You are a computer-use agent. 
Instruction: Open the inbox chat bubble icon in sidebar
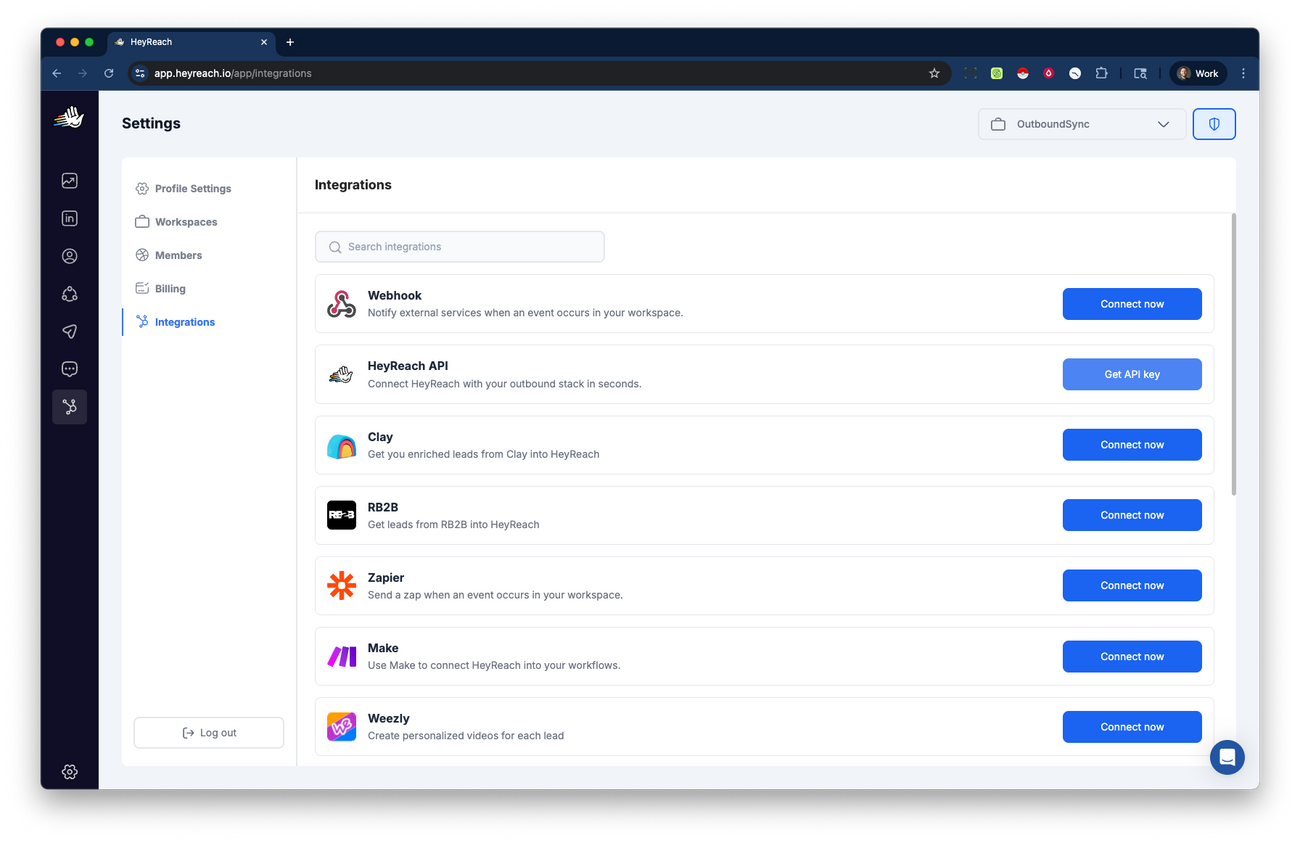(69, 368)
